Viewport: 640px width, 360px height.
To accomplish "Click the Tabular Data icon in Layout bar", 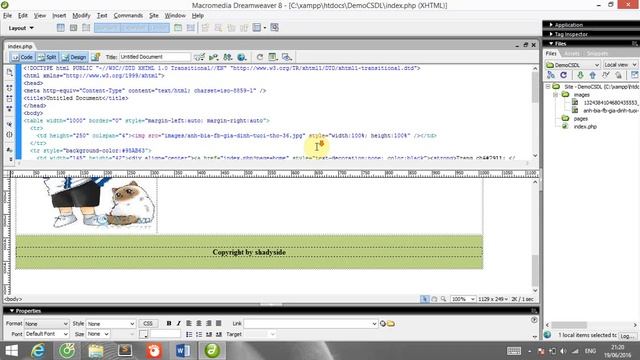I will tap(275, 28).
